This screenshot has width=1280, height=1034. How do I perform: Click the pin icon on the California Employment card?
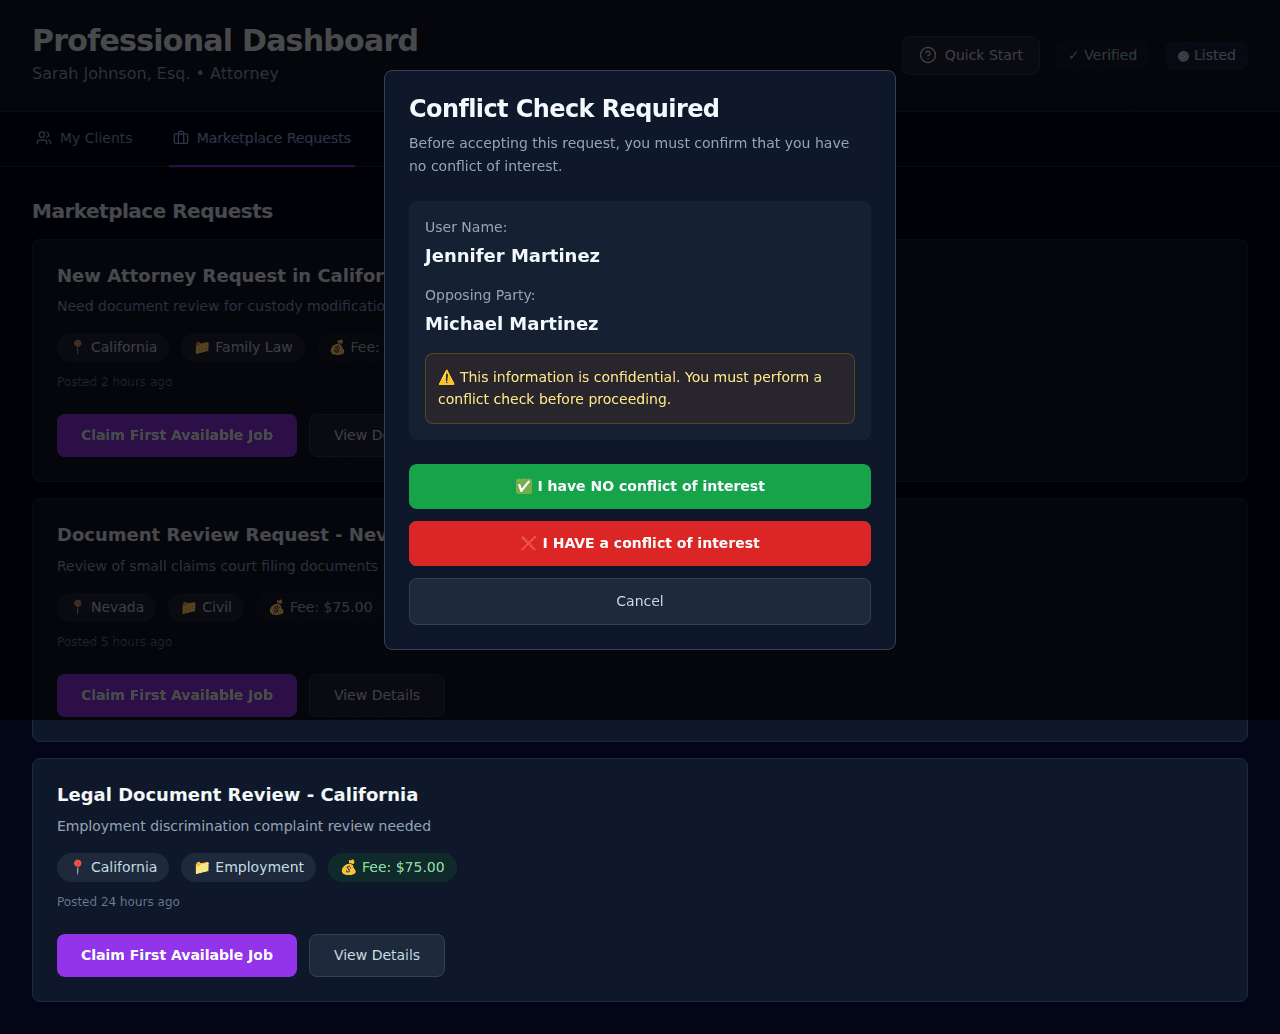[x=78, y=867]
